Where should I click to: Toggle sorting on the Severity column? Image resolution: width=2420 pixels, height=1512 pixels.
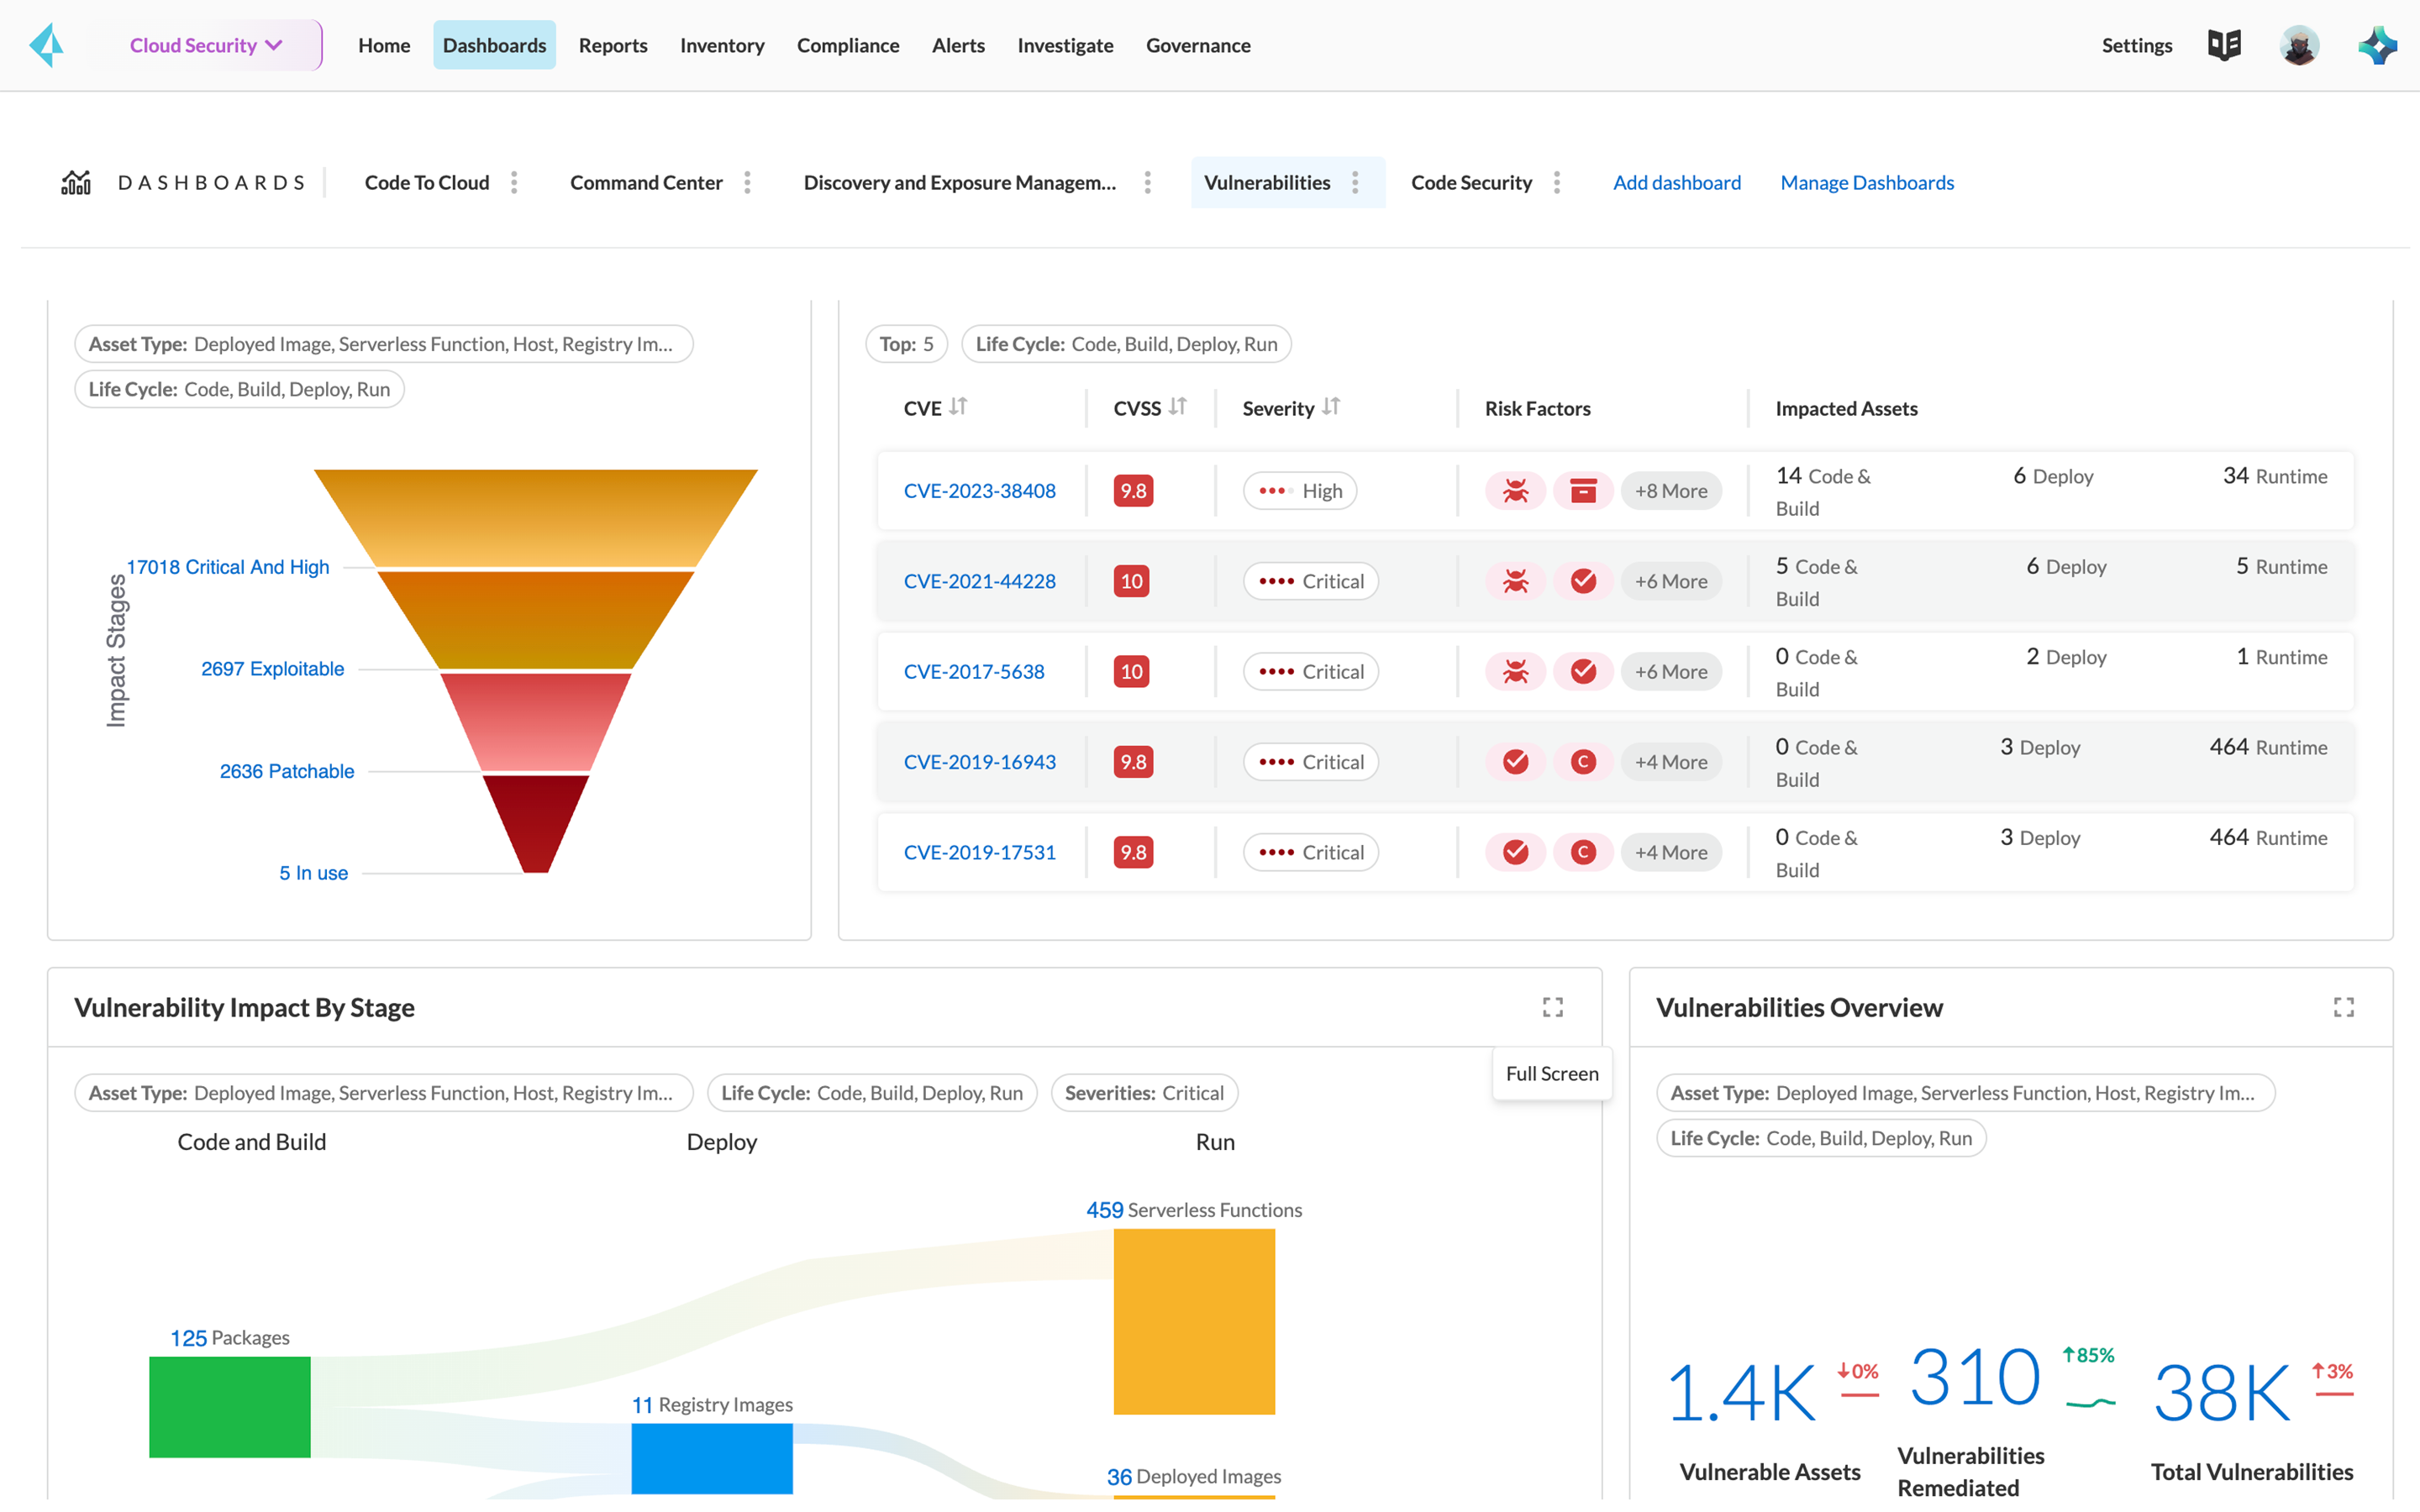click(x=1331, y=407)
